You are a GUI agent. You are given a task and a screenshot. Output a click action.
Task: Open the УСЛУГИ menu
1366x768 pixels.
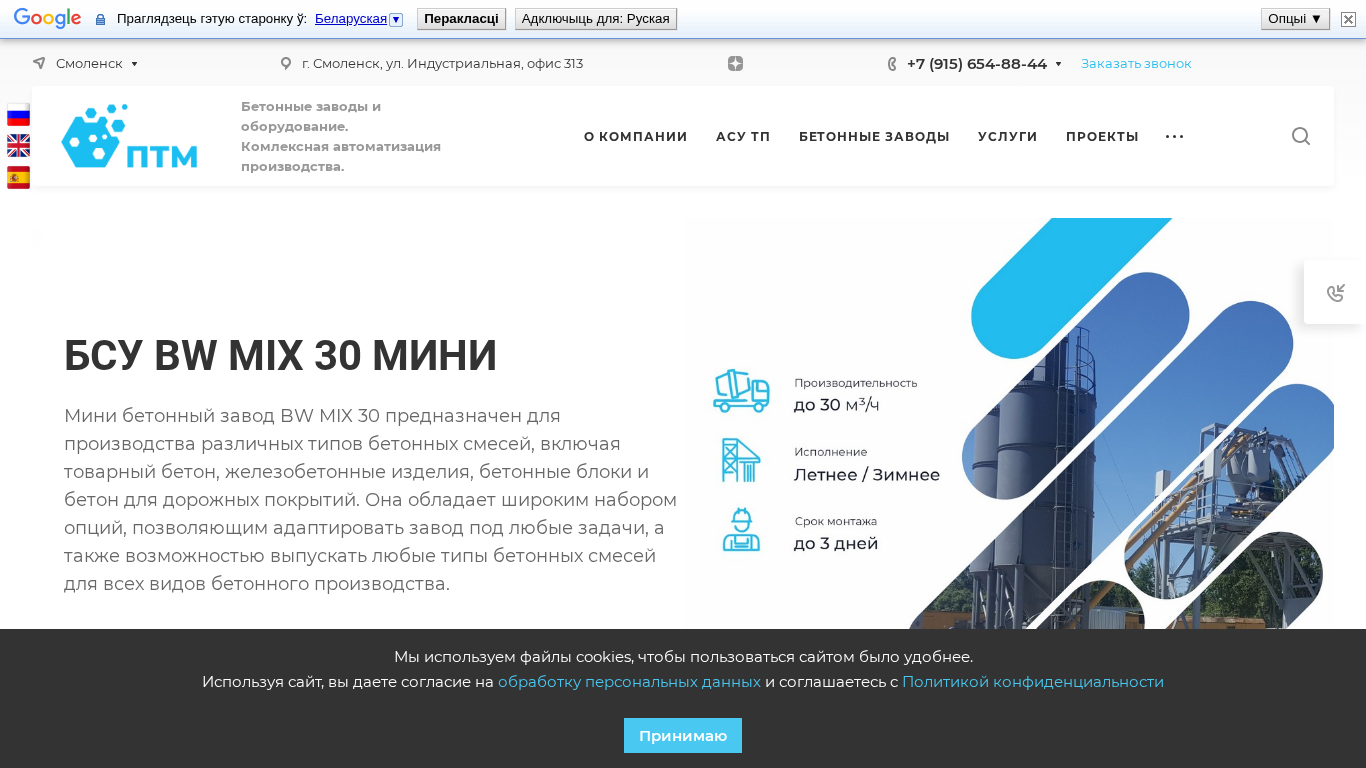pyautogui.click(x=1008, y=136)
